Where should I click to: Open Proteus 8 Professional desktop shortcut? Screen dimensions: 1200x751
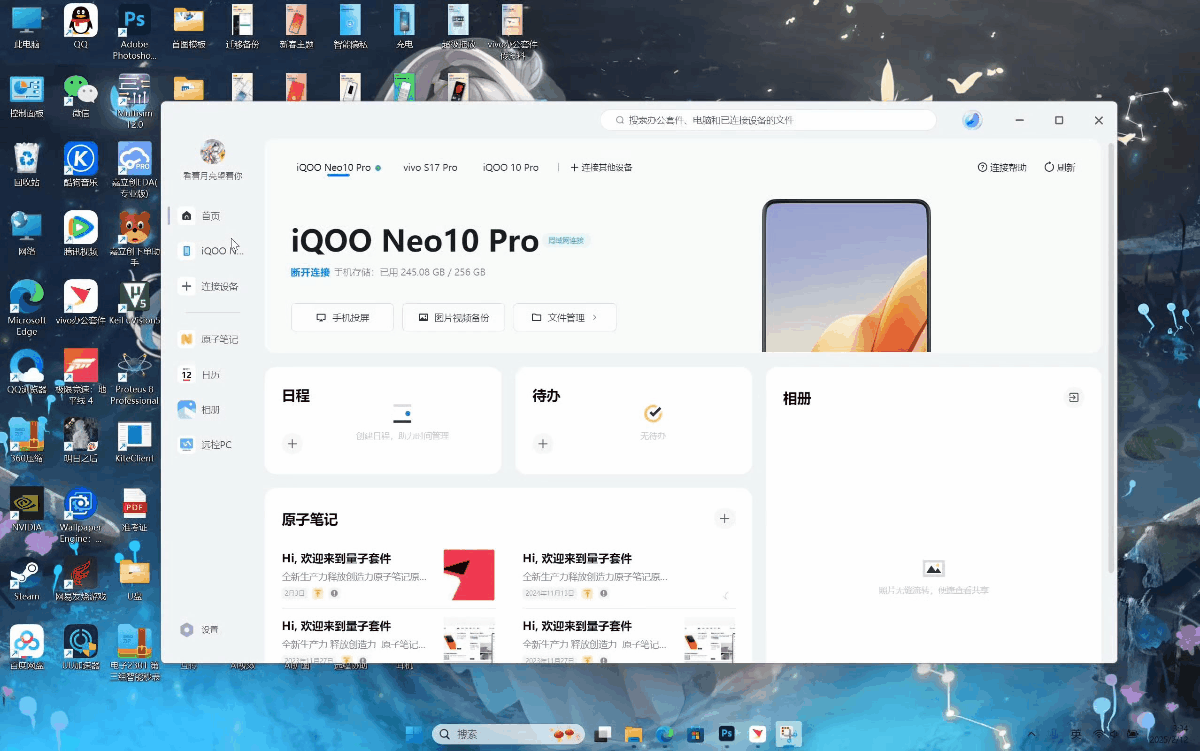(x=134, y=377)
